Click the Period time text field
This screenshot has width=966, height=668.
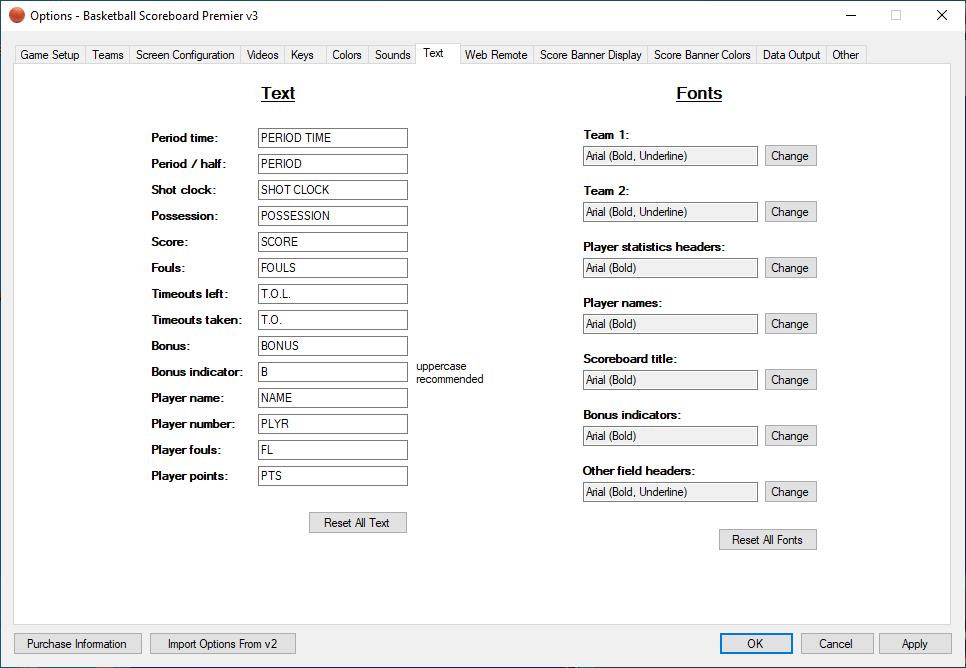pos(332,138)
